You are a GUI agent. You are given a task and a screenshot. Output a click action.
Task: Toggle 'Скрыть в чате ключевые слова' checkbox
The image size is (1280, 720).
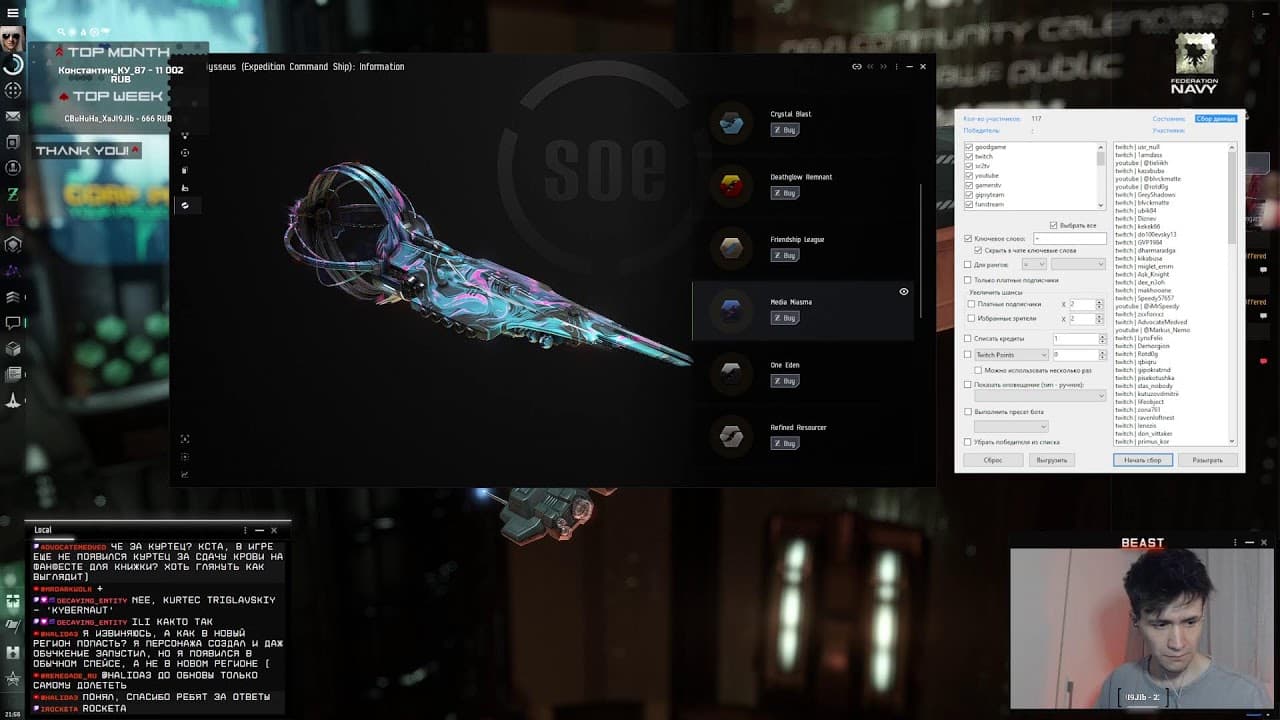pos(978,250)
